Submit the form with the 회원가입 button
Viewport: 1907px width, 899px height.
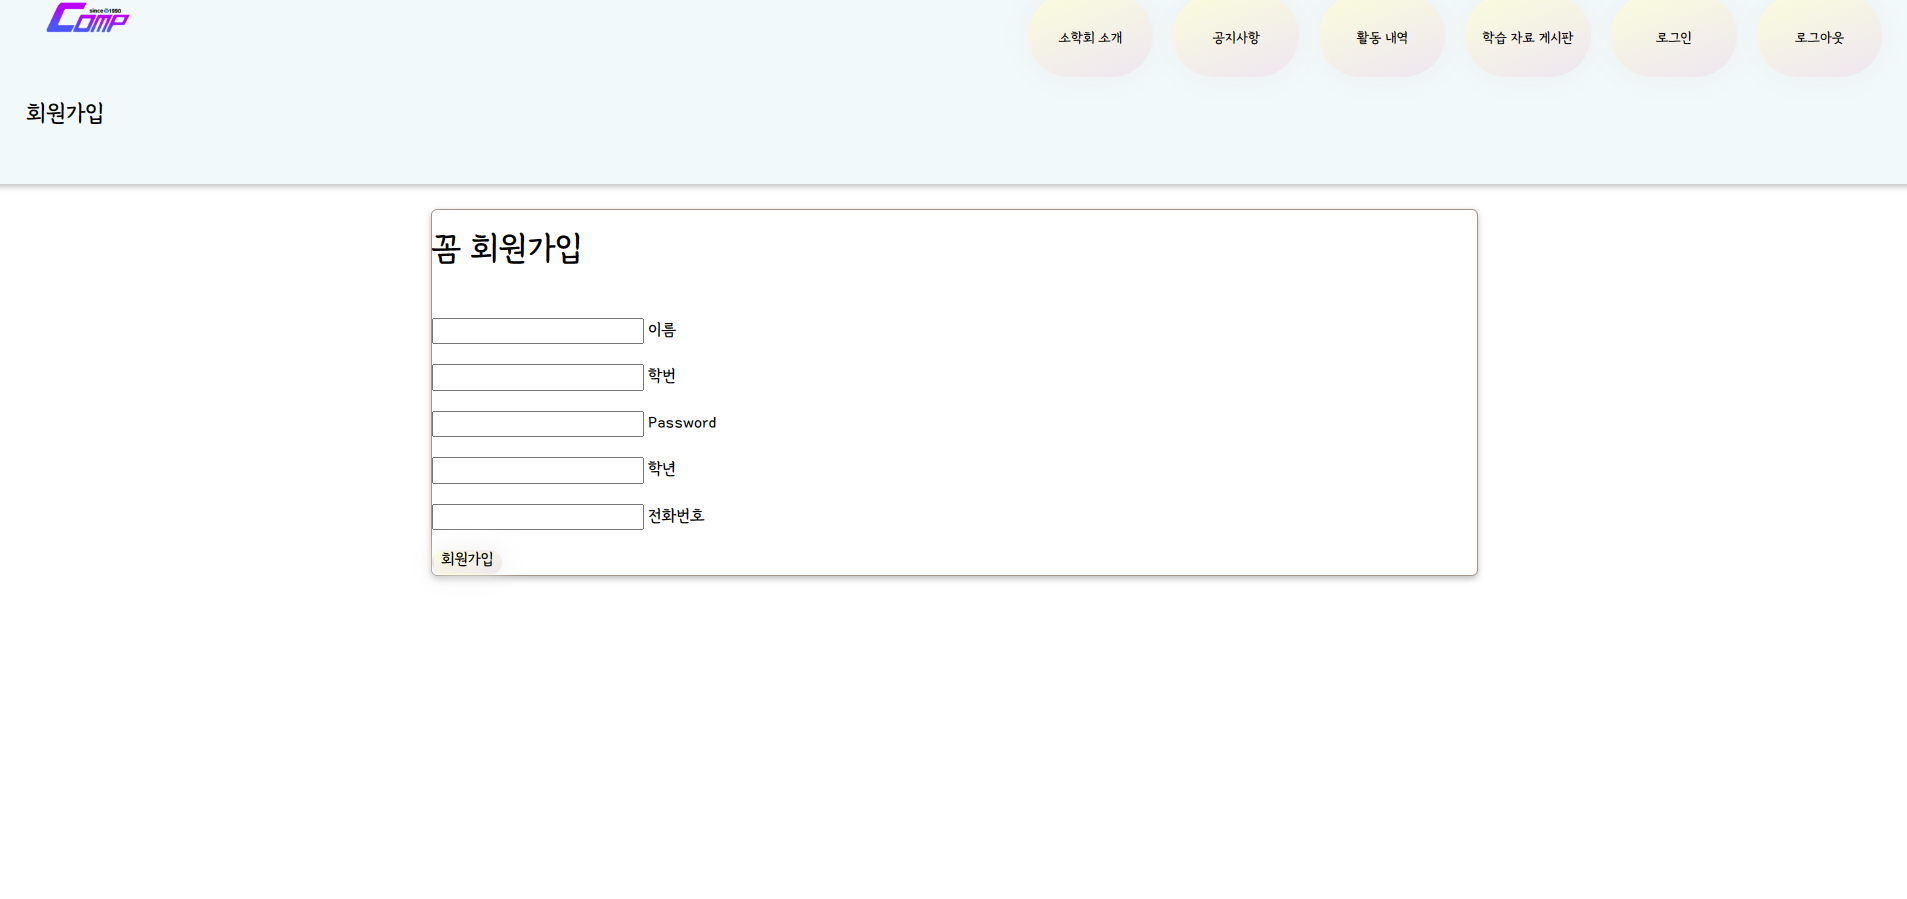point(467,559)
